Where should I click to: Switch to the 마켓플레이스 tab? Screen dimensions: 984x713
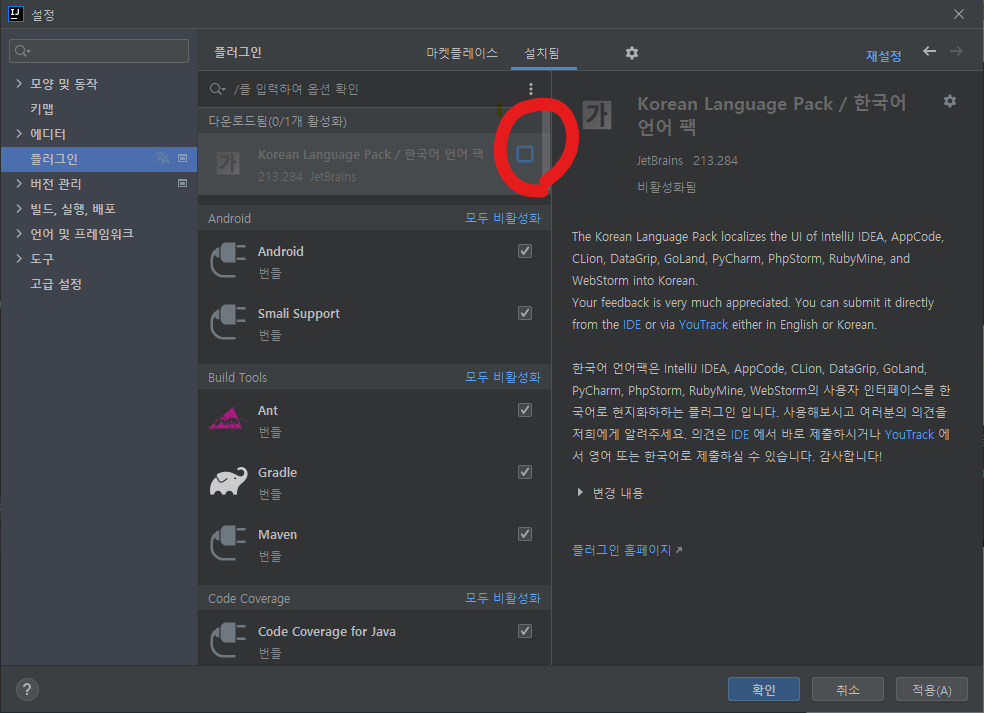click(x=462, y=53)
